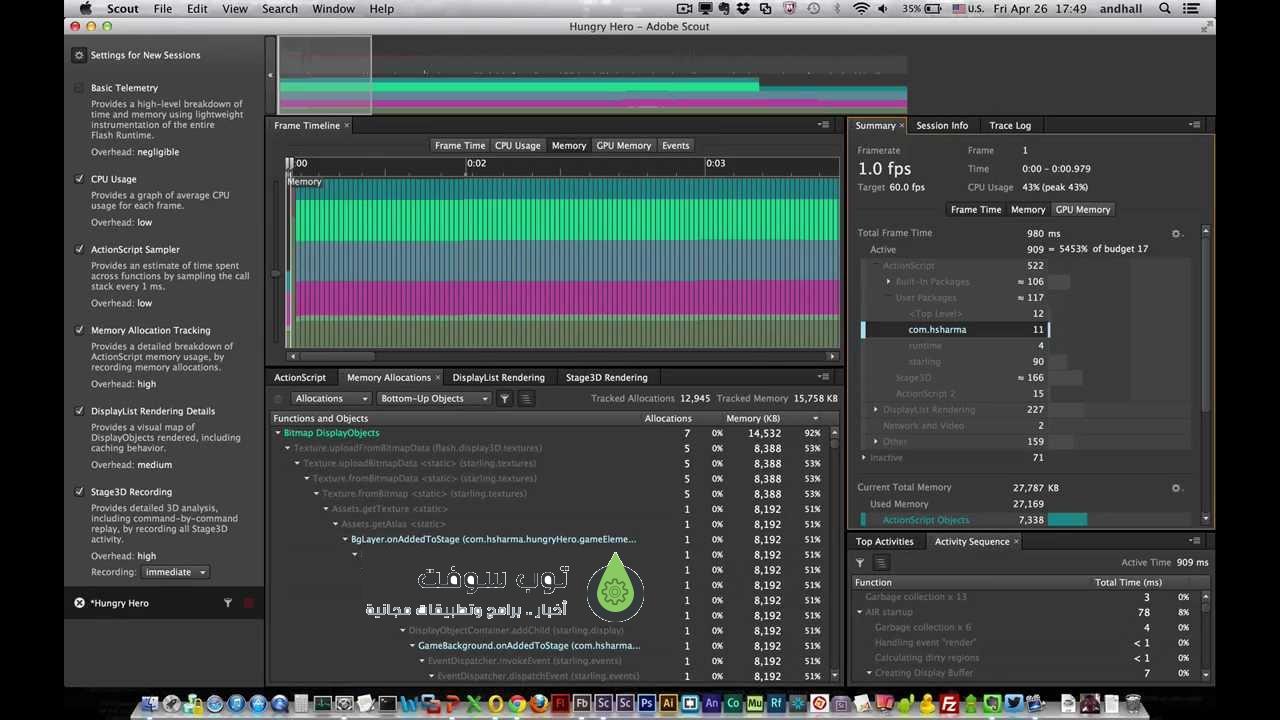Toggle GPU Memory graph in Frame Timeline
Viewport: 1280px width, 720px height.
click(x=623, y=145)
